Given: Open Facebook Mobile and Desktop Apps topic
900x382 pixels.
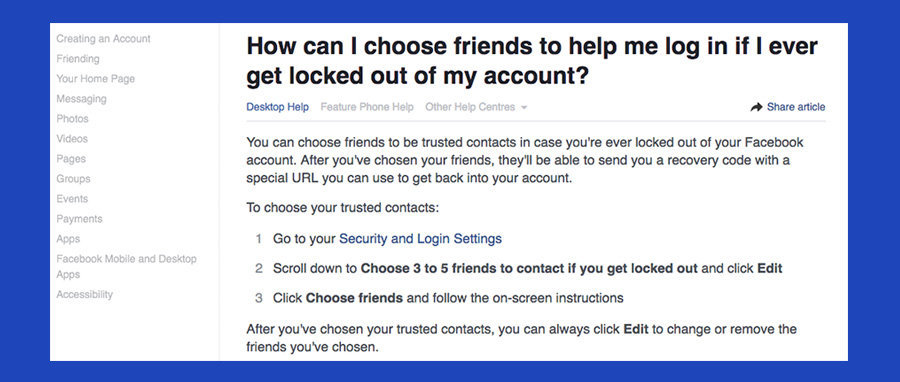Looking at the screenshot, I should 126,267.
